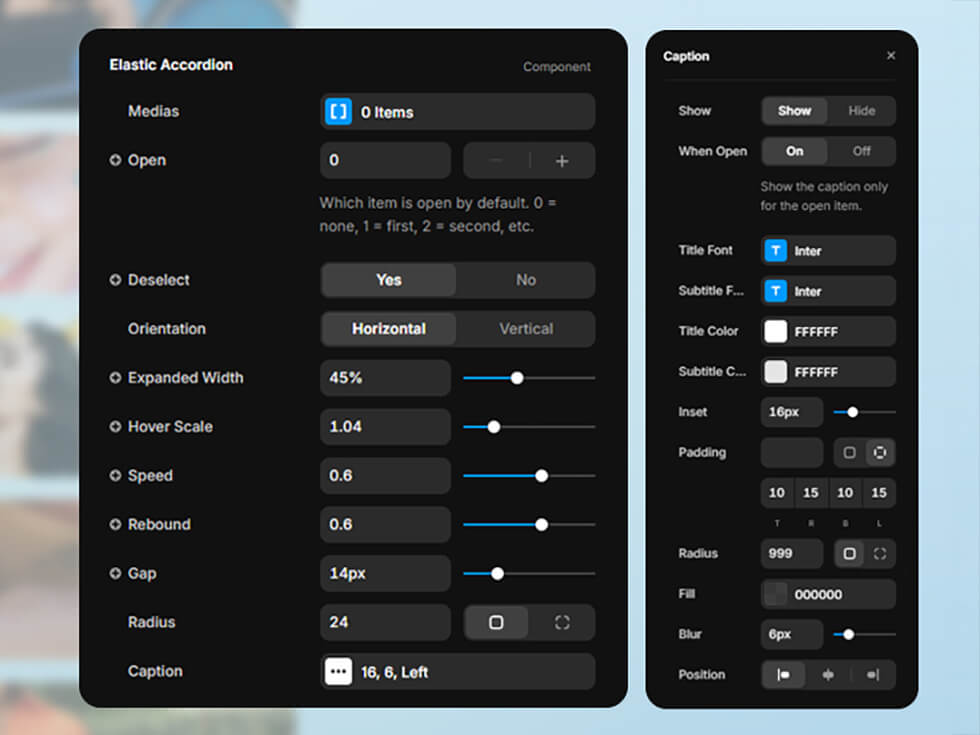Choose Vertical orientation

point(526,329)
